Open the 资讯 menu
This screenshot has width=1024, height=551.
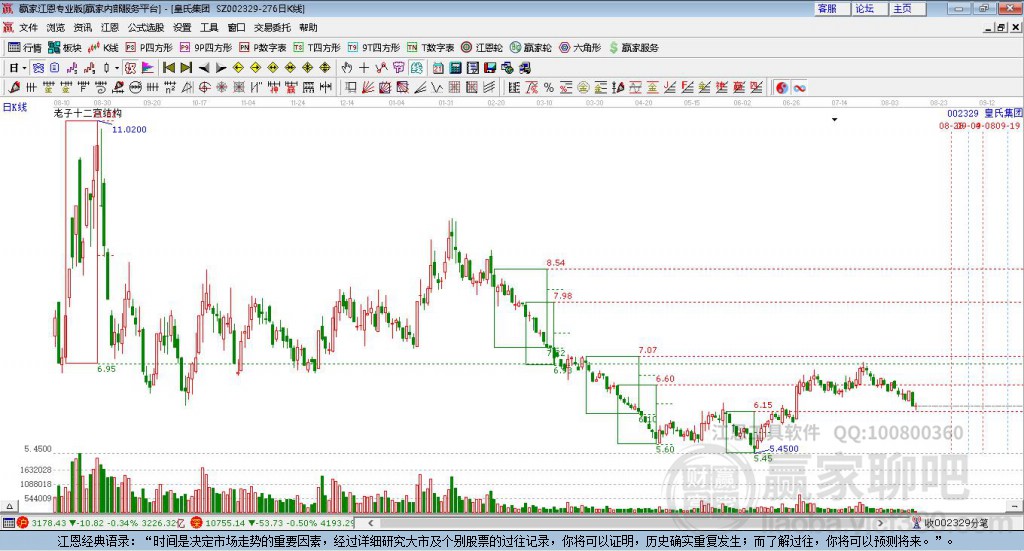(83, 27)
